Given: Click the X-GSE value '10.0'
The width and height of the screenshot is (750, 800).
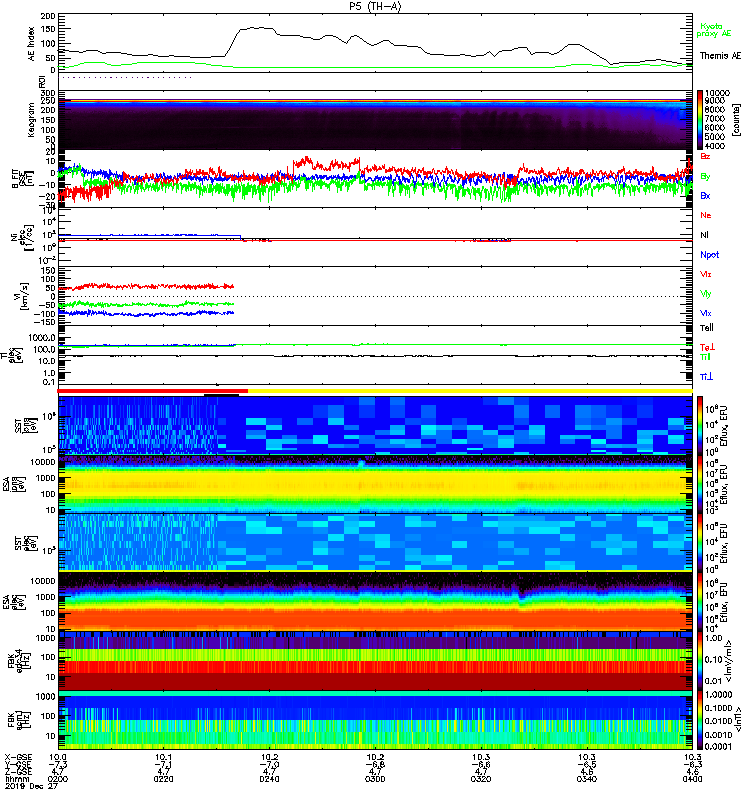Looking at the screenshot, I should point(58,757).
